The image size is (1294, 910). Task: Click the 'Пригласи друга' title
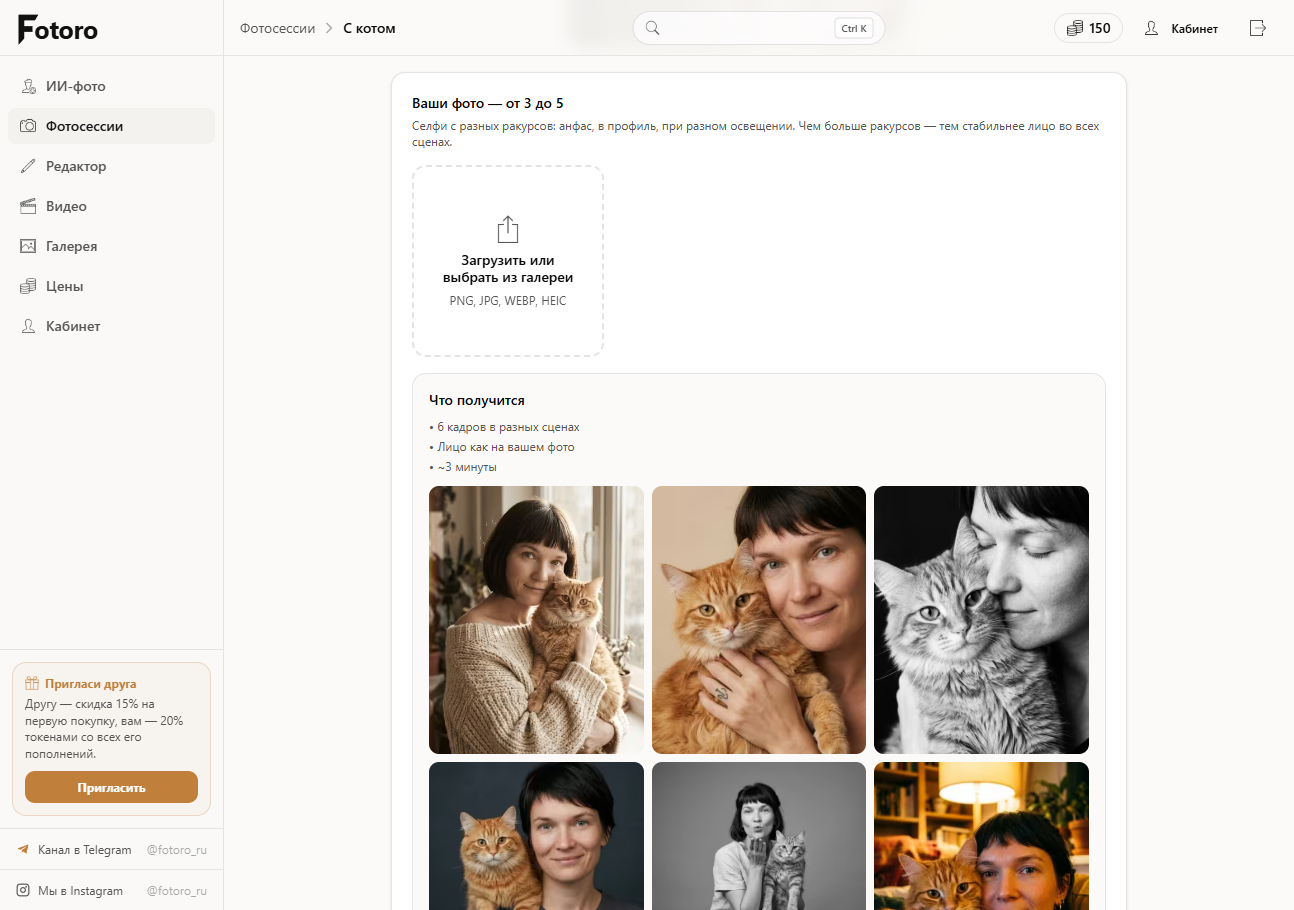pos(91,684)
